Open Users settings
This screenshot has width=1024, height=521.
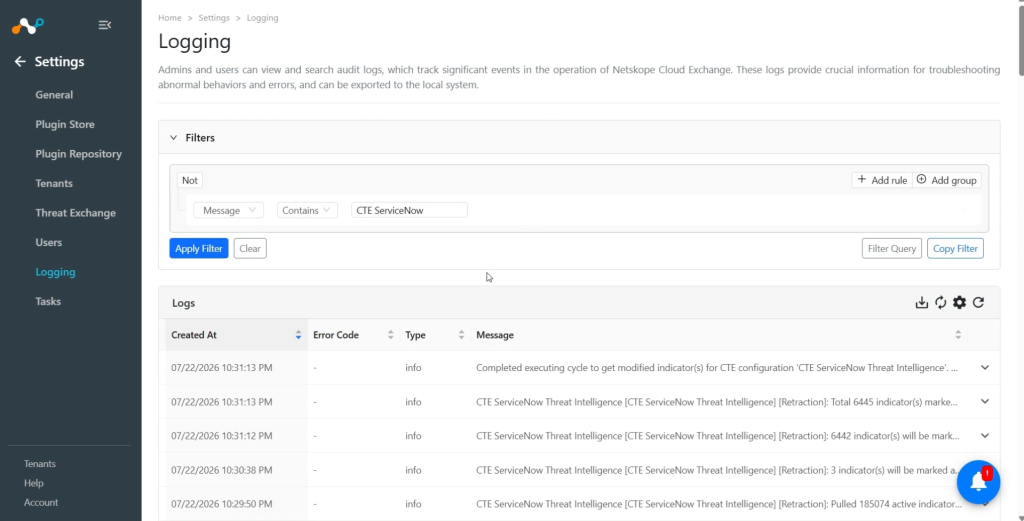coord(48,242)
